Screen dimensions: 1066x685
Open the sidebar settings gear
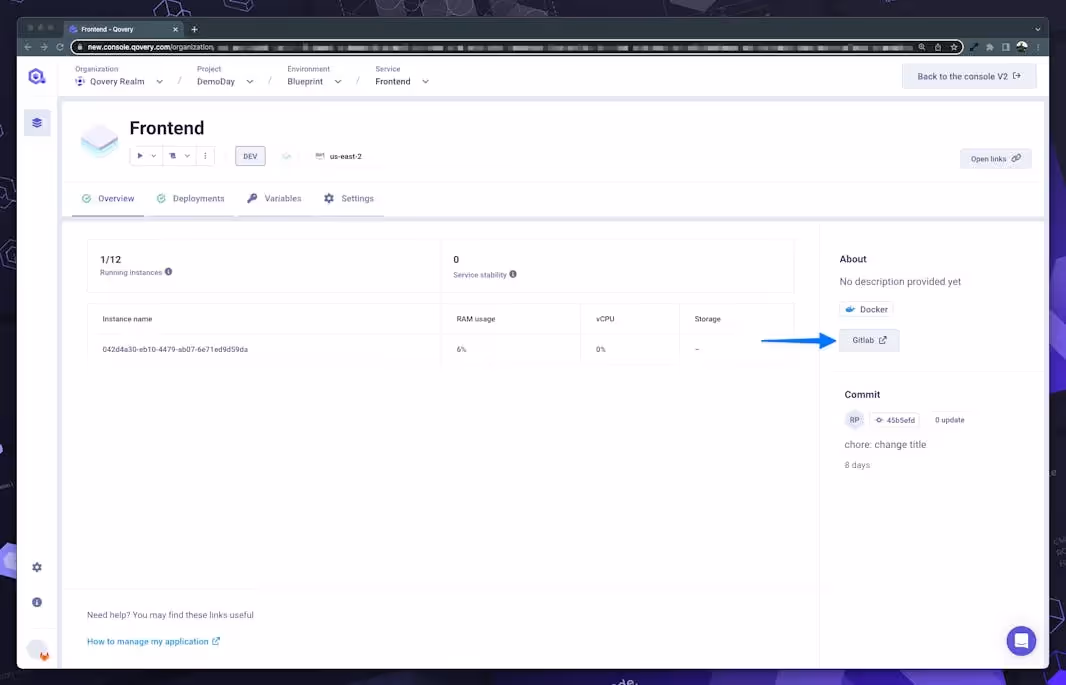[x=37, y=567]
